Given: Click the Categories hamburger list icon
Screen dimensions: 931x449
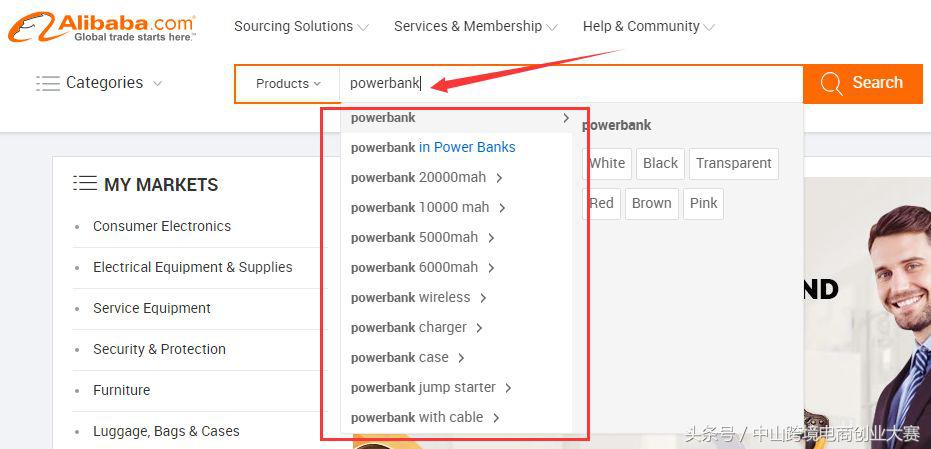Looking at the screenshot, I should tap(48, 83).
